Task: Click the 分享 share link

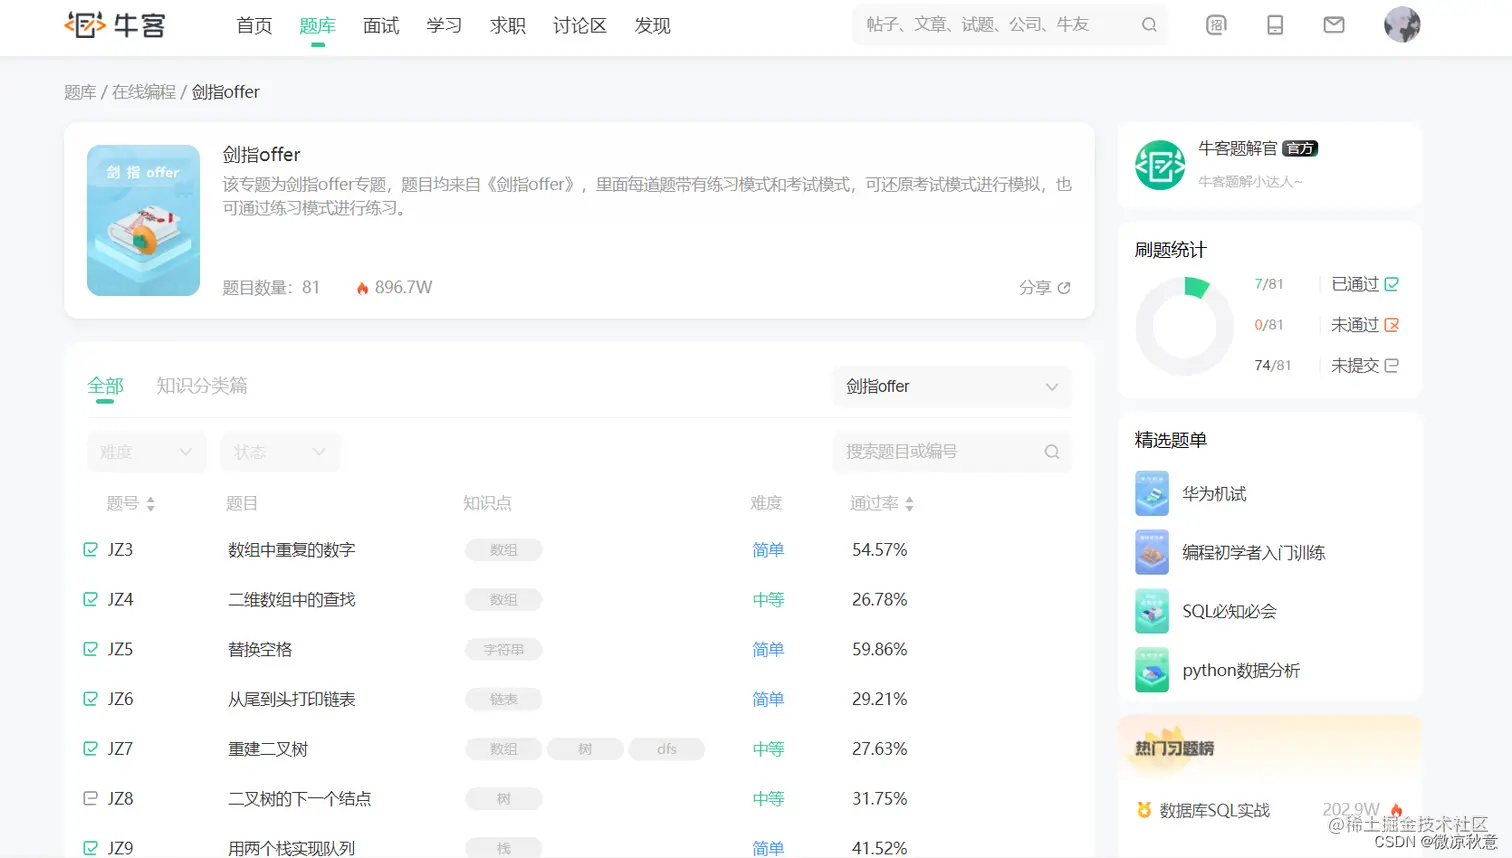Action: [x=1044, y=288]
